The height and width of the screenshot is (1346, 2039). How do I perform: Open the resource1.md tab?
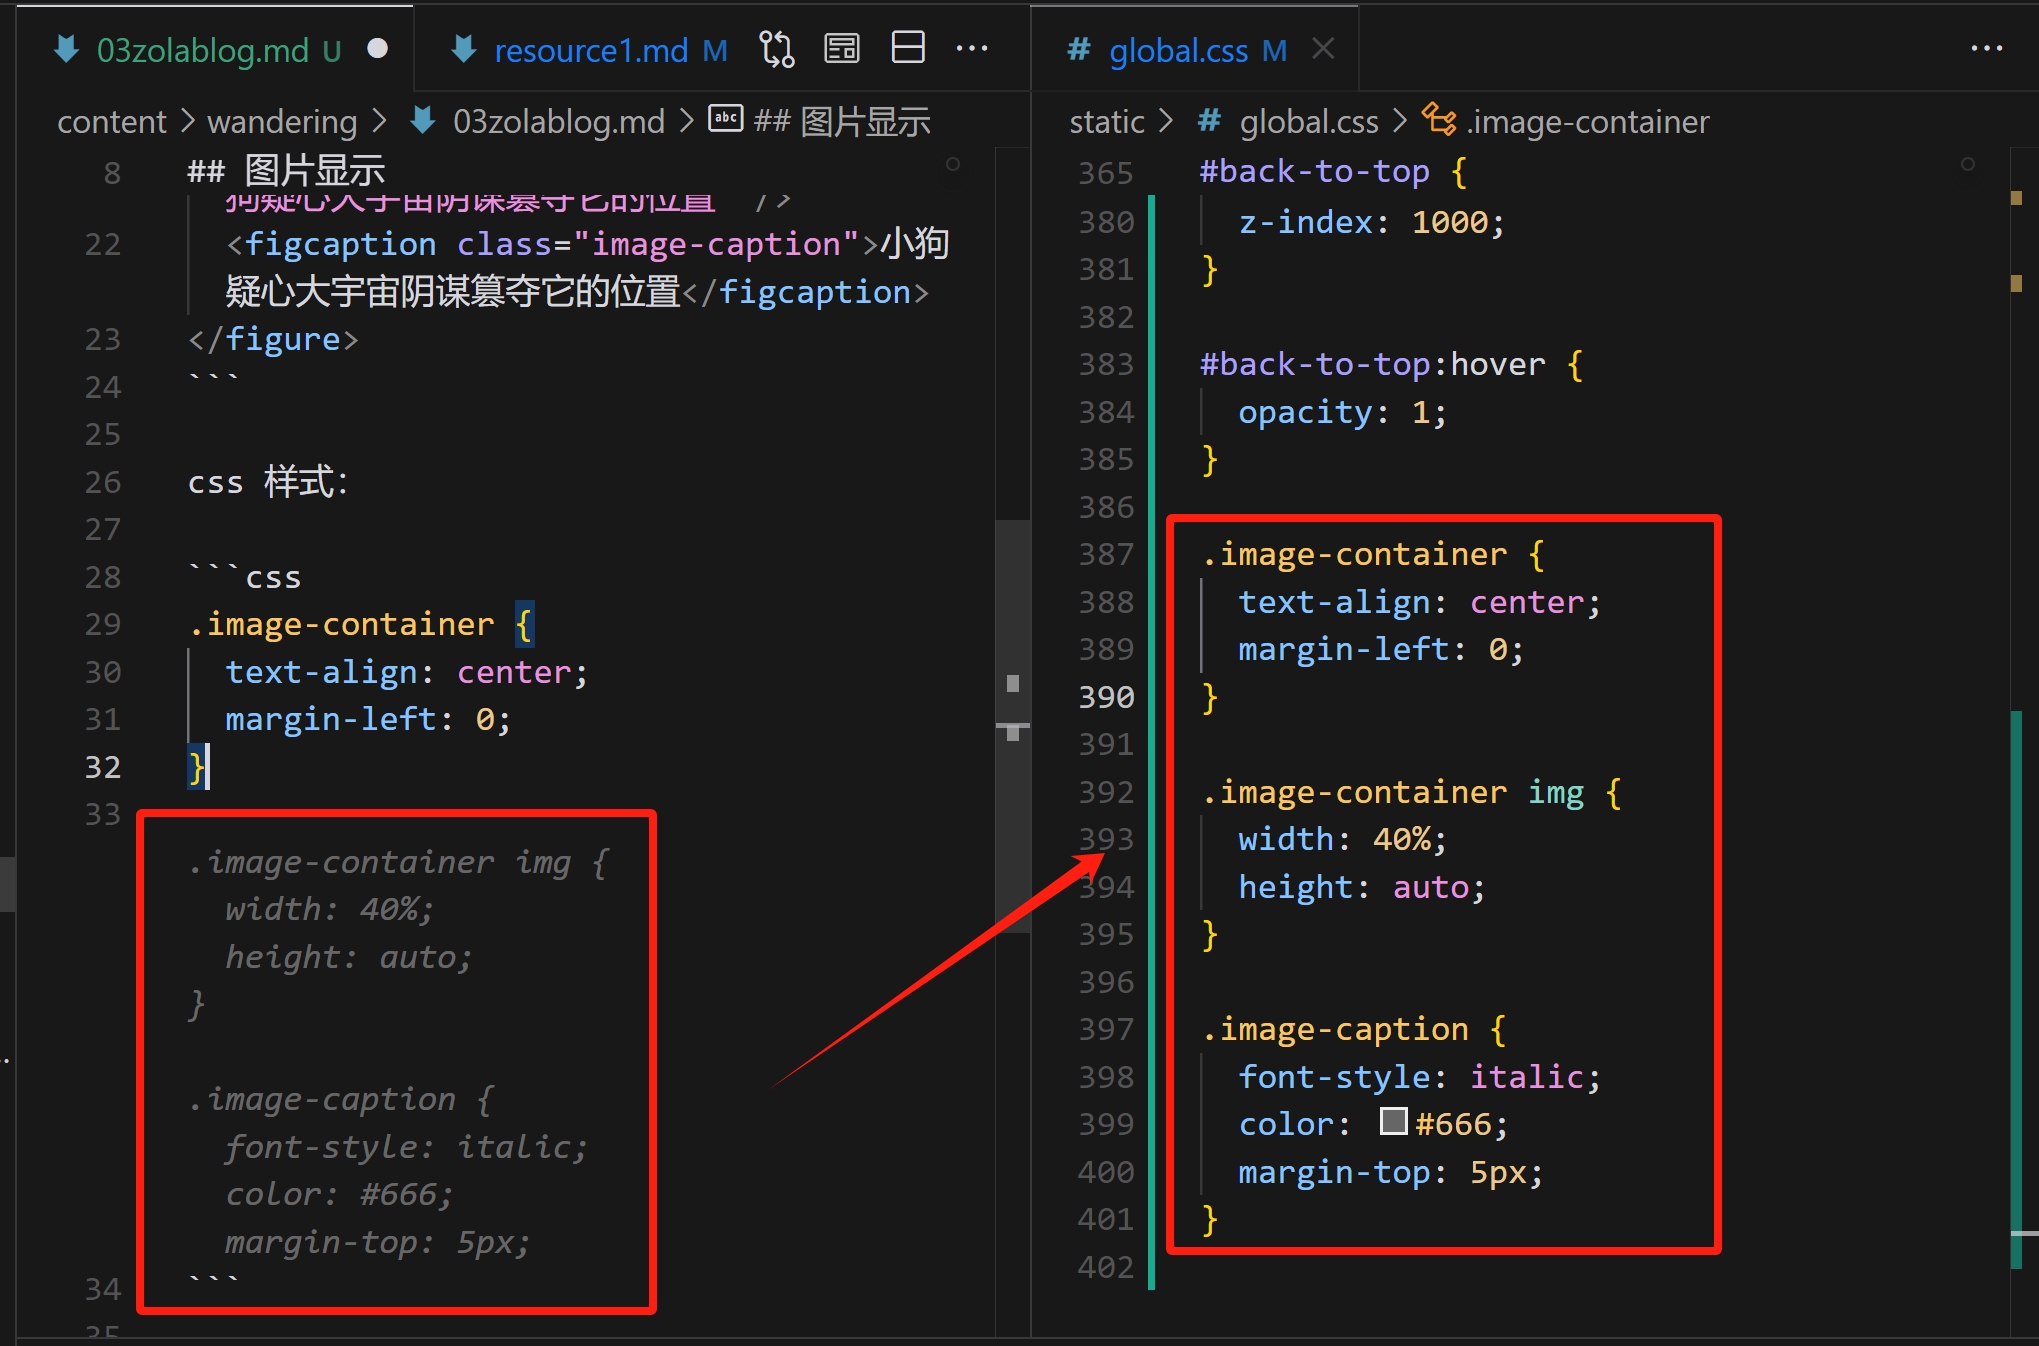pyautogui.click(x=590, y=50)
